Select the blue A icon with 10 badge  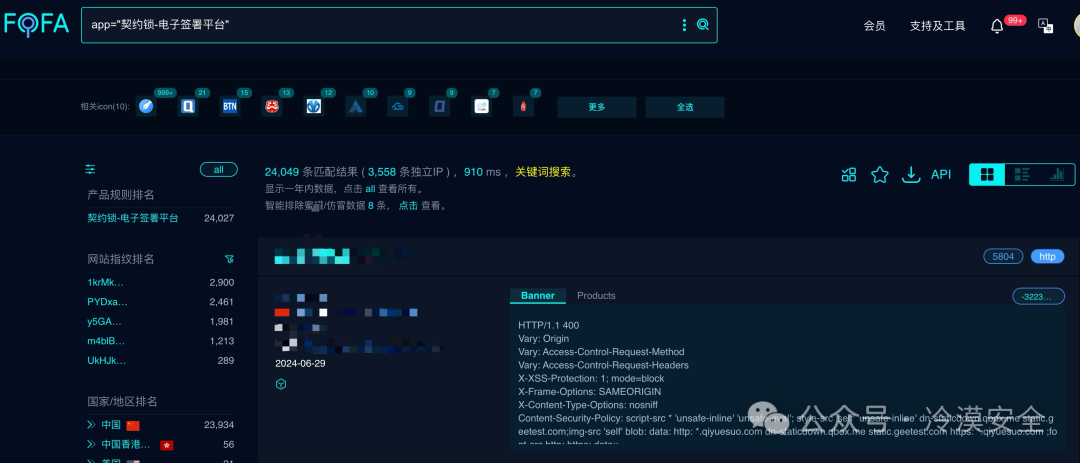(x=356, y=106)
